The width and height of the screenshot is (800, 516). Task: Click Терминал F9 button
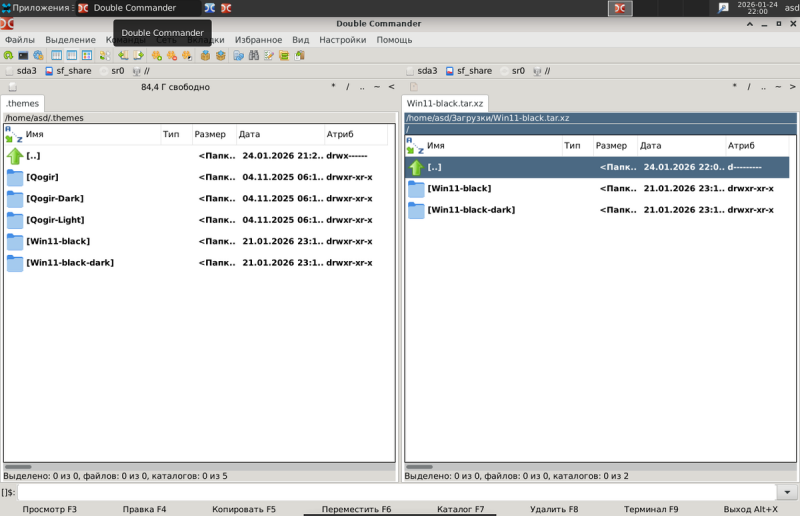(x=651, y=509)
